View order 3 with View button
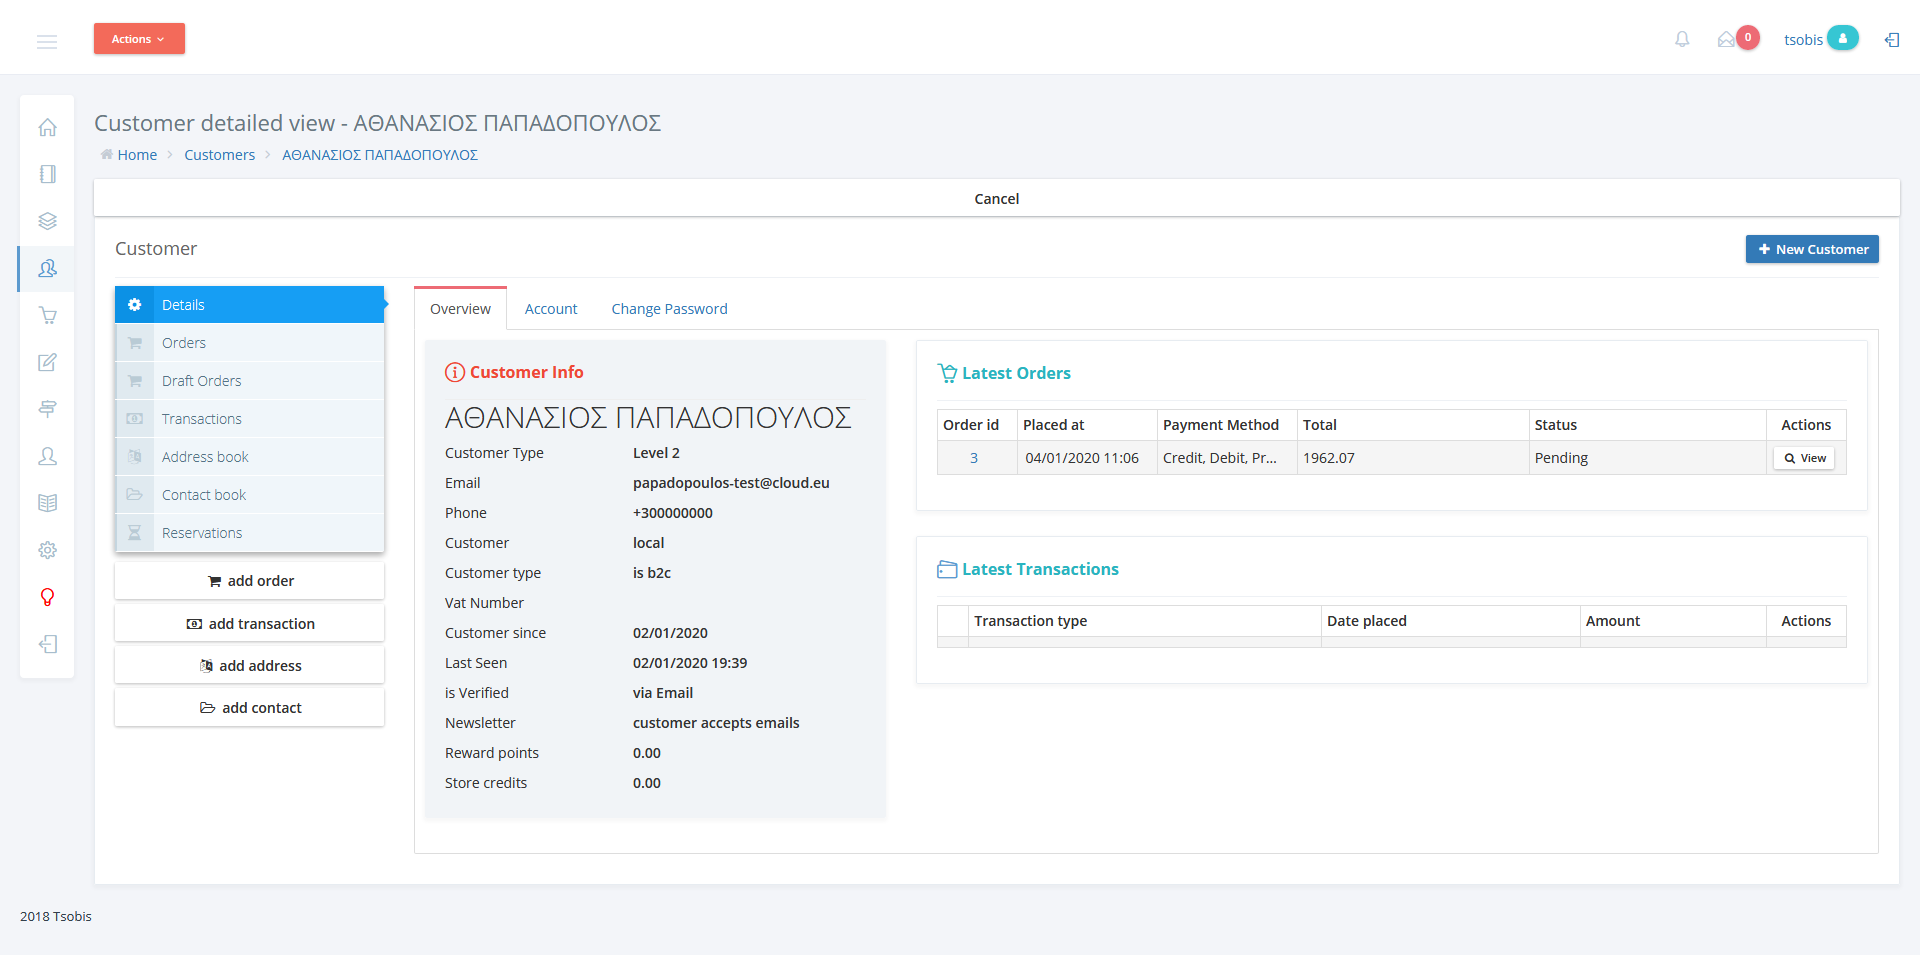 pyautogui.click(x=1804, y=458)
